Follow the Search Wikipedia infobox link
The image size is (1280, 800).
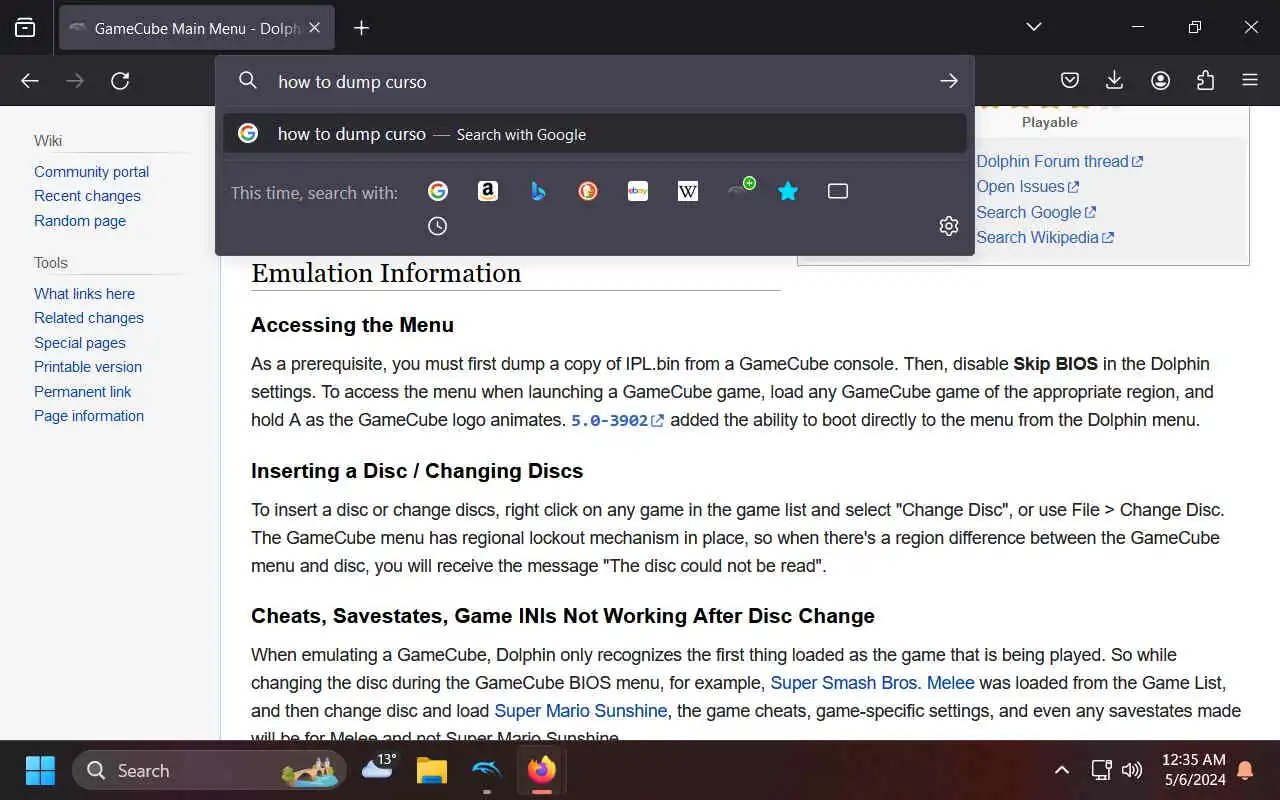tap(1045, 238)
